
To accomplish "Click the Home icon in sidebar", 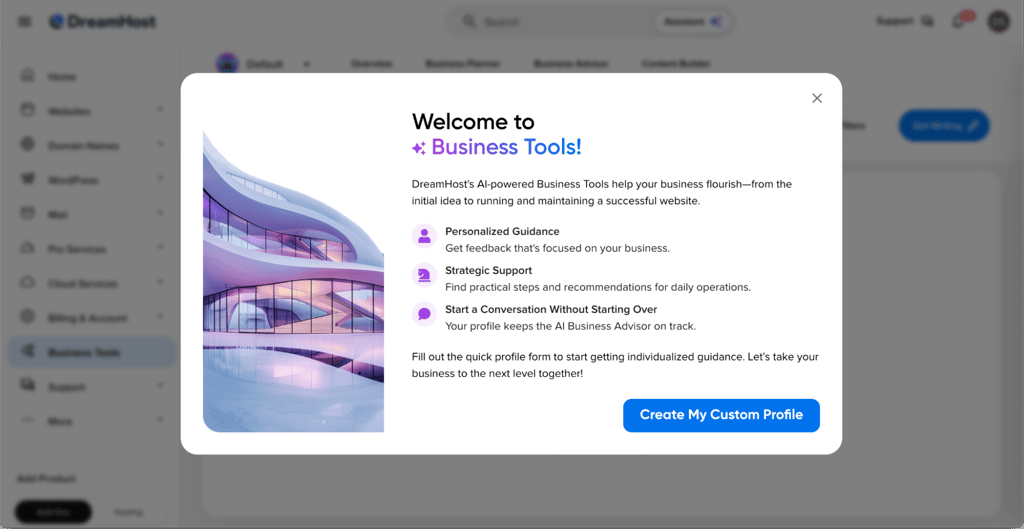I will (x=27, y=76).
